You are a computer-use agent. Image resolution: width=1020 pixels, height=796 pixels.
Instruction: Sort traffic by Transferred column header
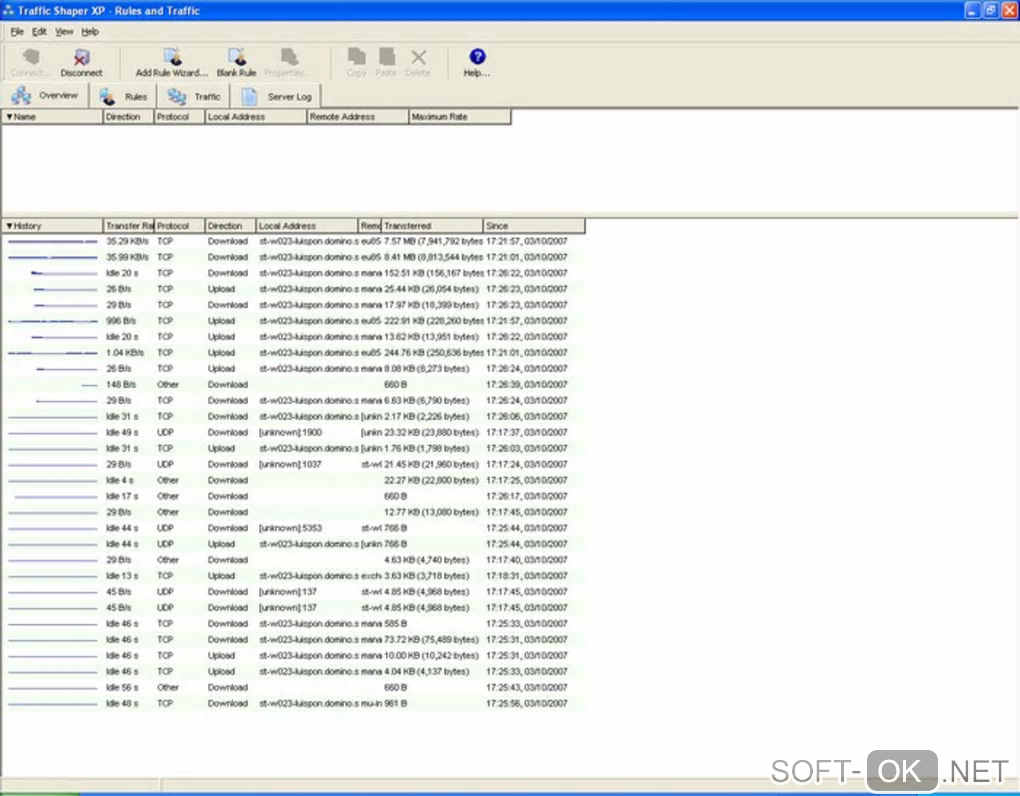(432, 226)
